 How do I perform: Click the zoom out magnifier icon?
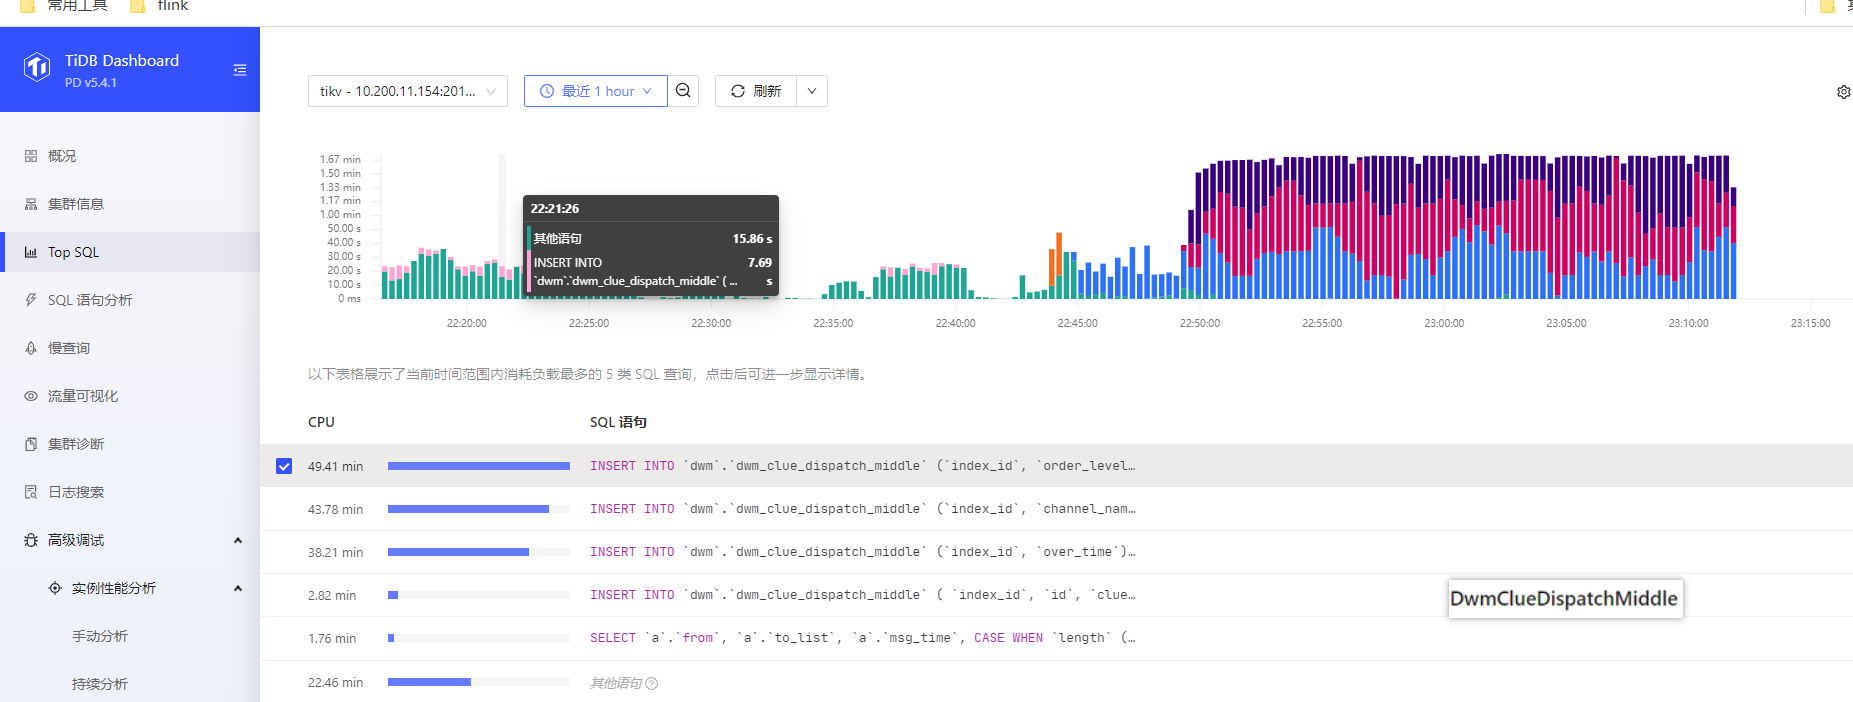(x=683, y=91)
